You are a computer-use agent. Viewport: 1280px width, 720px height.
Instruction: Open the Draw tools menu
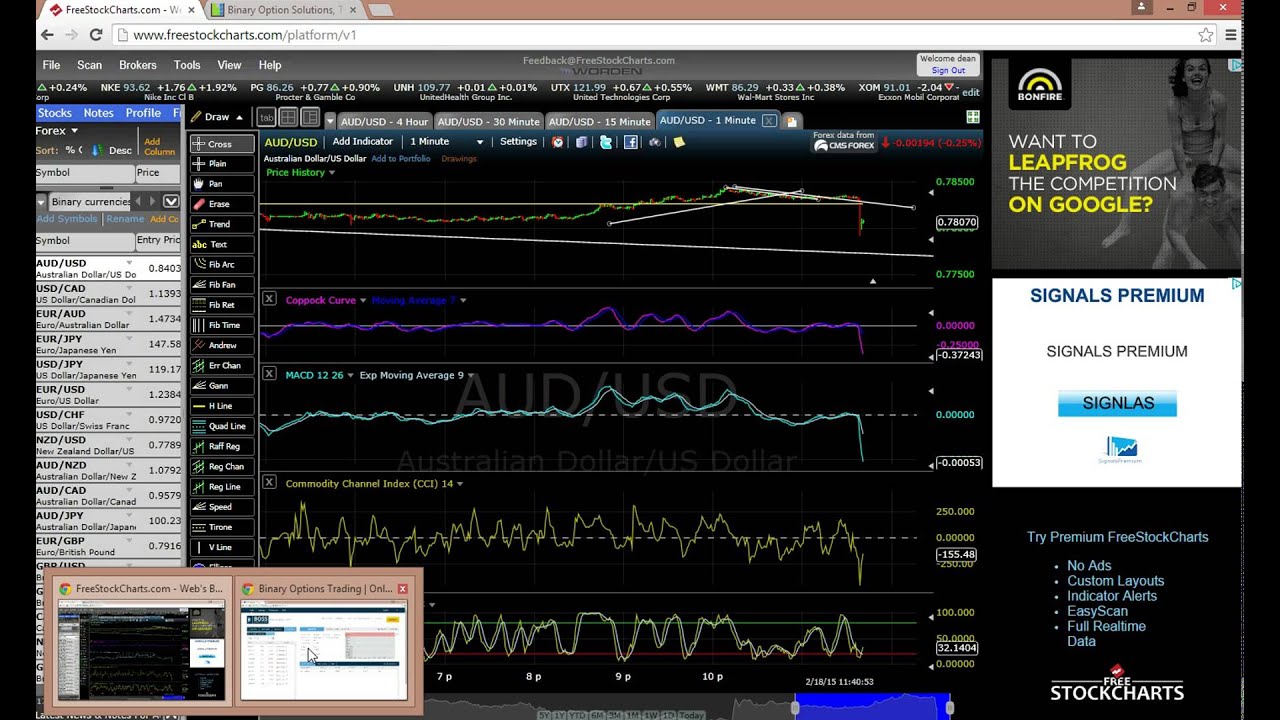[217, 117]
